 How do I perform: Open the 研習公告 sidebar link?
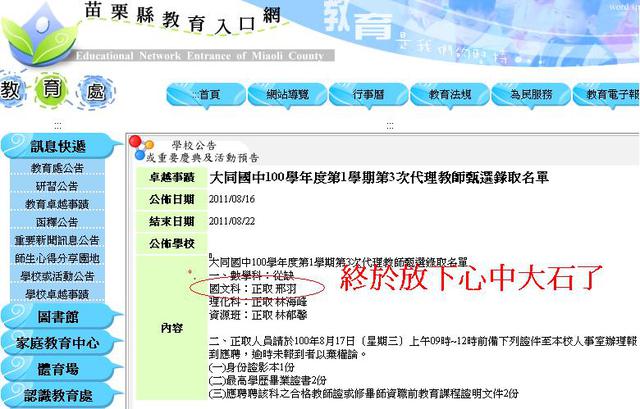pyautogui.click(x=58, y=186)
